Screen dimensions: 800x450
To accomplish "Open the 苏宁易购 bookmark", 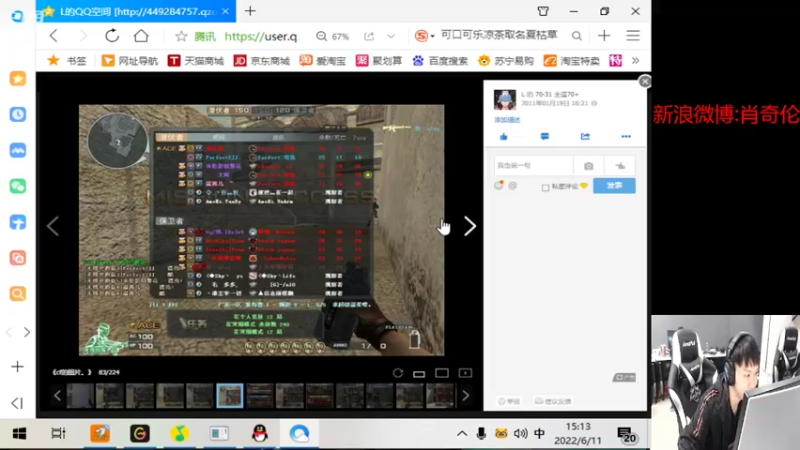I will (506, 61).
